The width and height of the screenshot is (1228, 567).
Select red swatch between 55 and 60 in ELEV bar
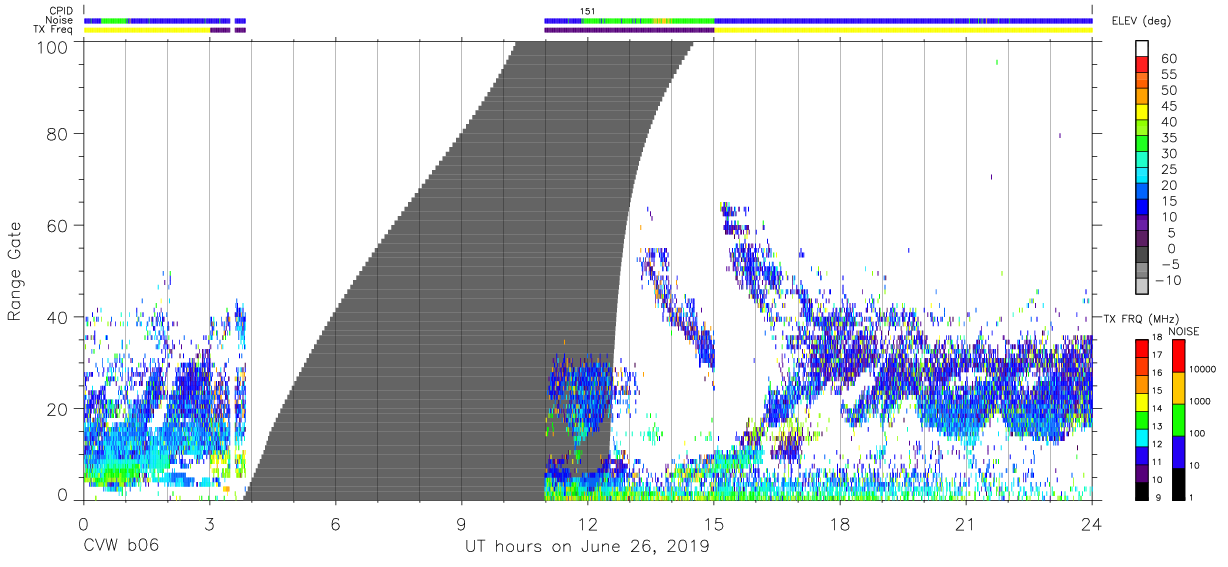(1142, 67)
